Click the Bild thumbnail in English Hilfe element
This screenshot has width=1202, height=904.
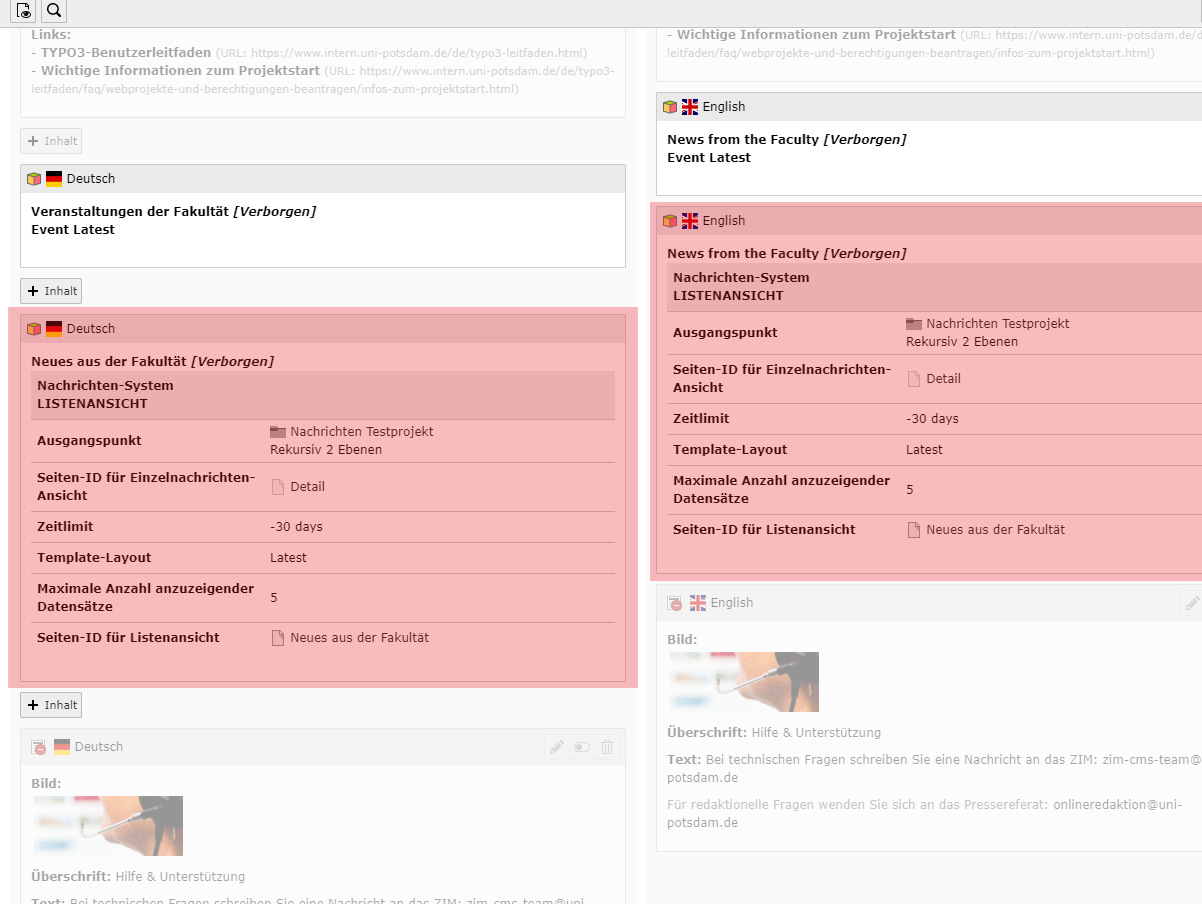coord(743,681)
